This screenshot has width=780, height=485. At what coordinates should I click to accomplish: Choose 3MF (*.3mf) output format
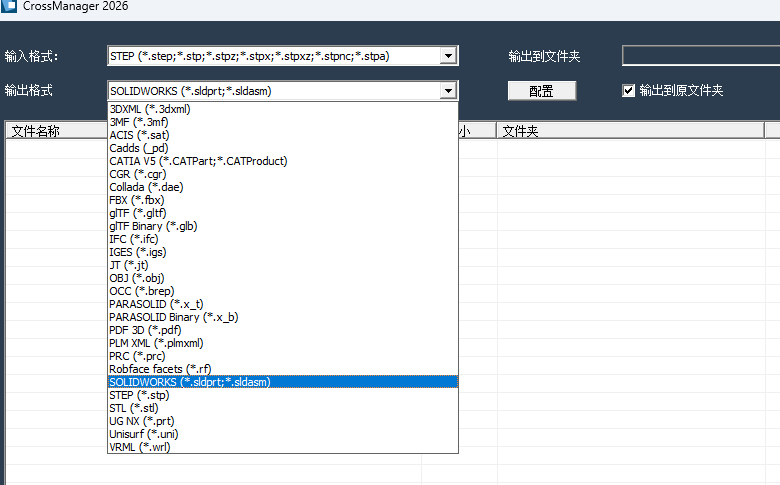pyautogui.click(x=283, y=122)
